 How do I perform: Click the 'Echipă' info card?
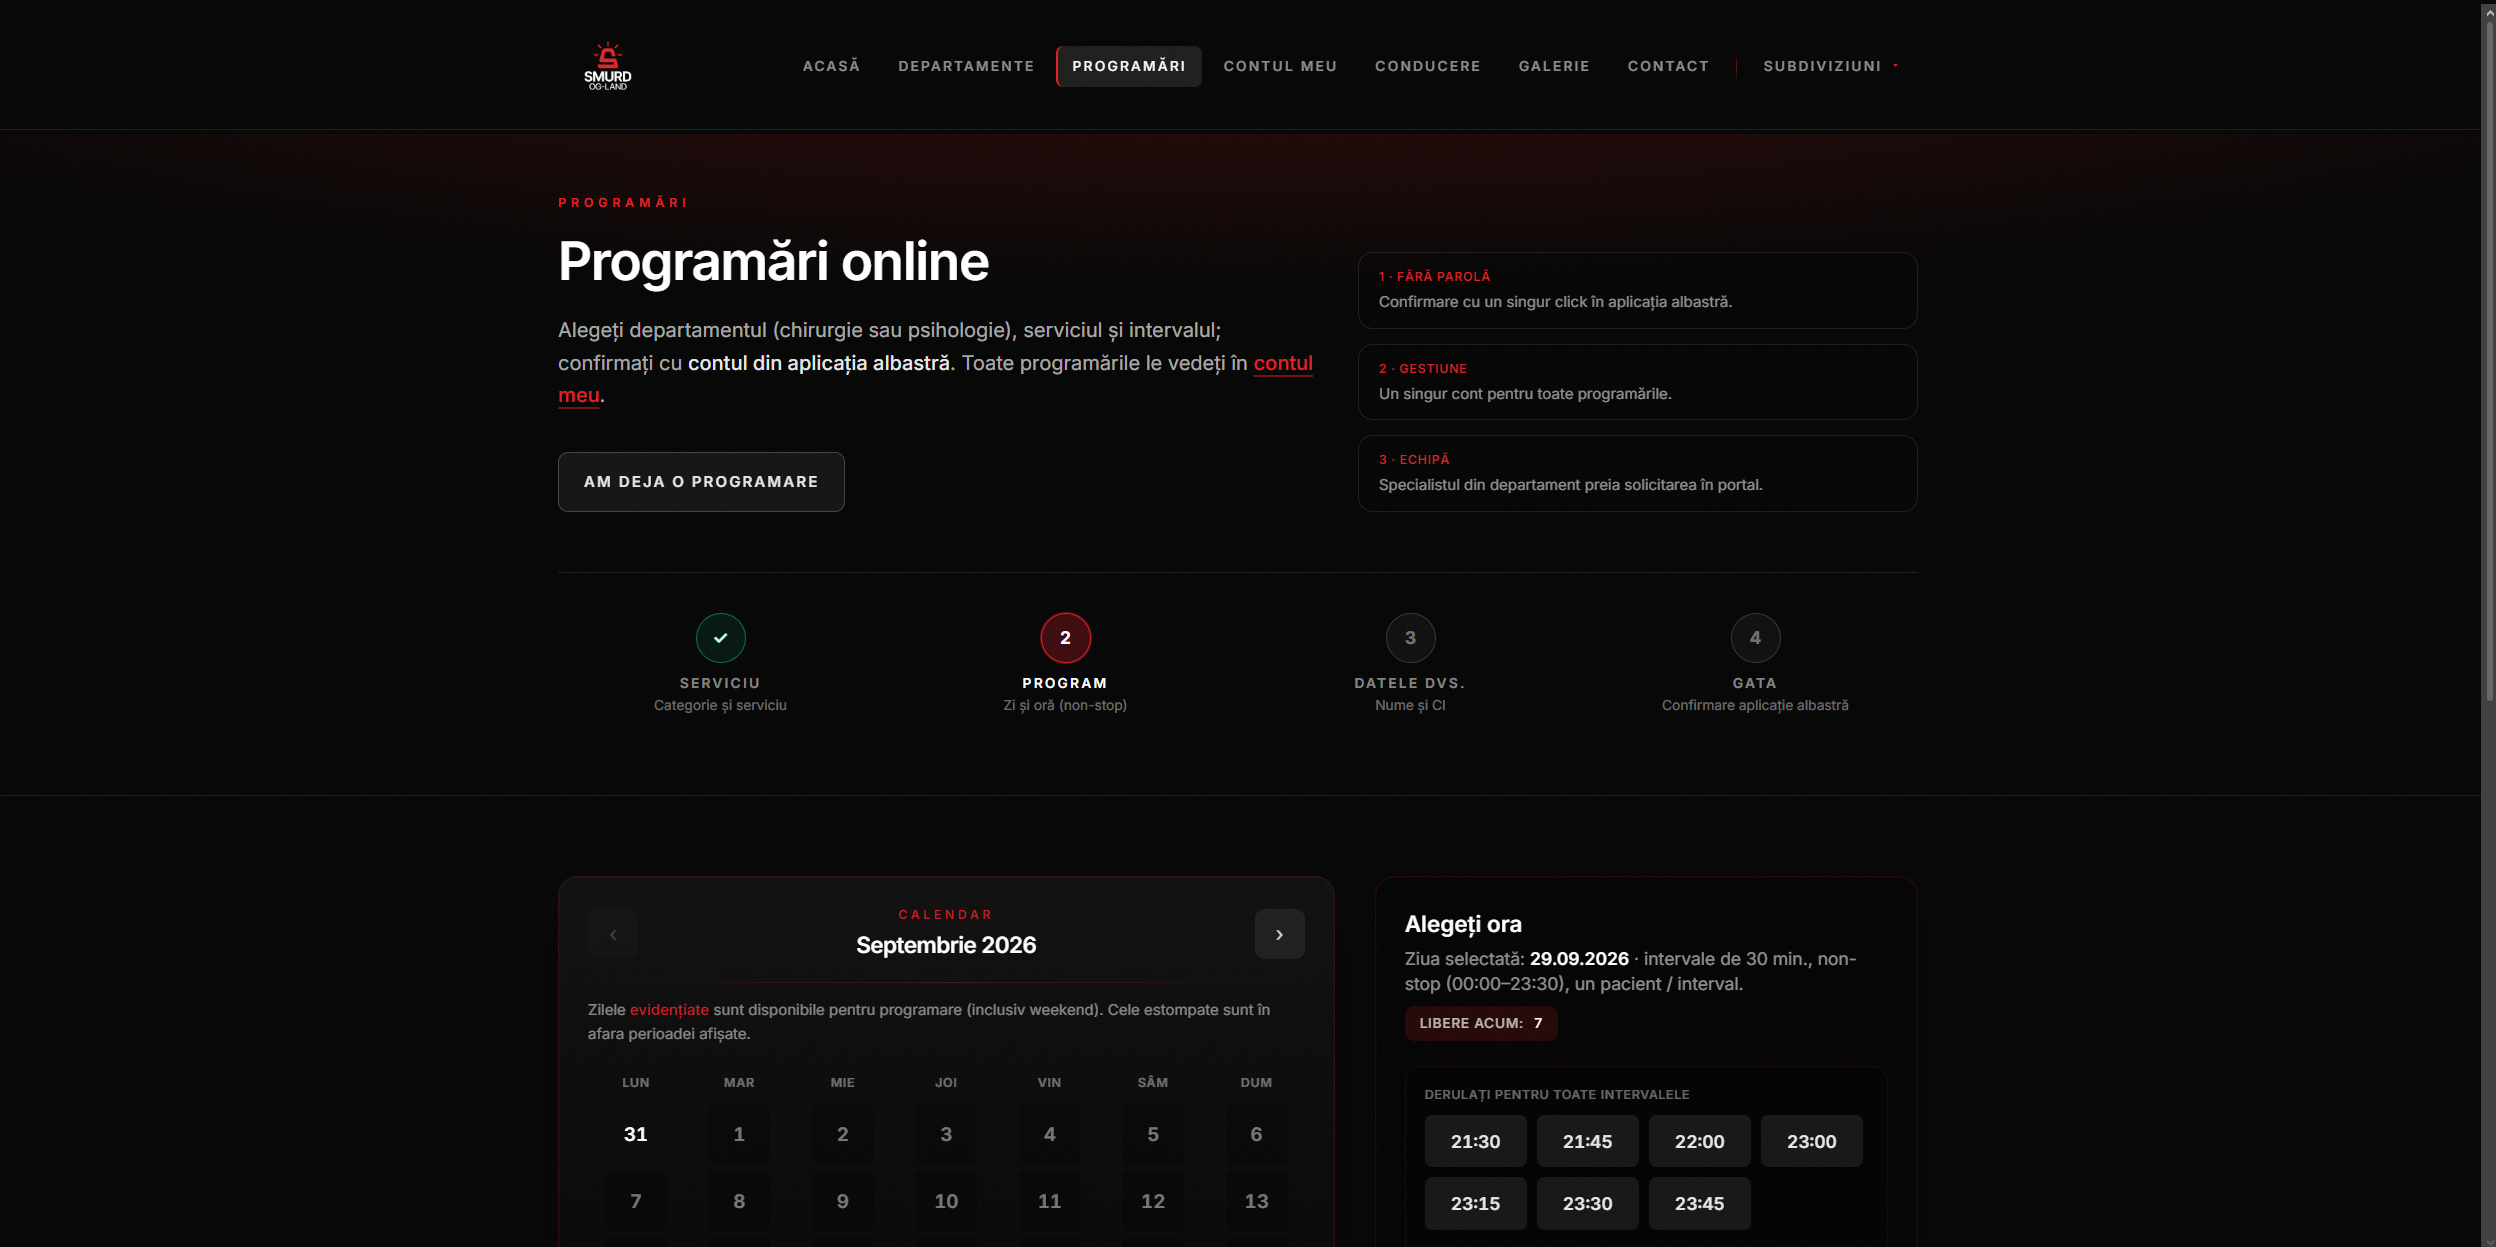point(1637,473)
